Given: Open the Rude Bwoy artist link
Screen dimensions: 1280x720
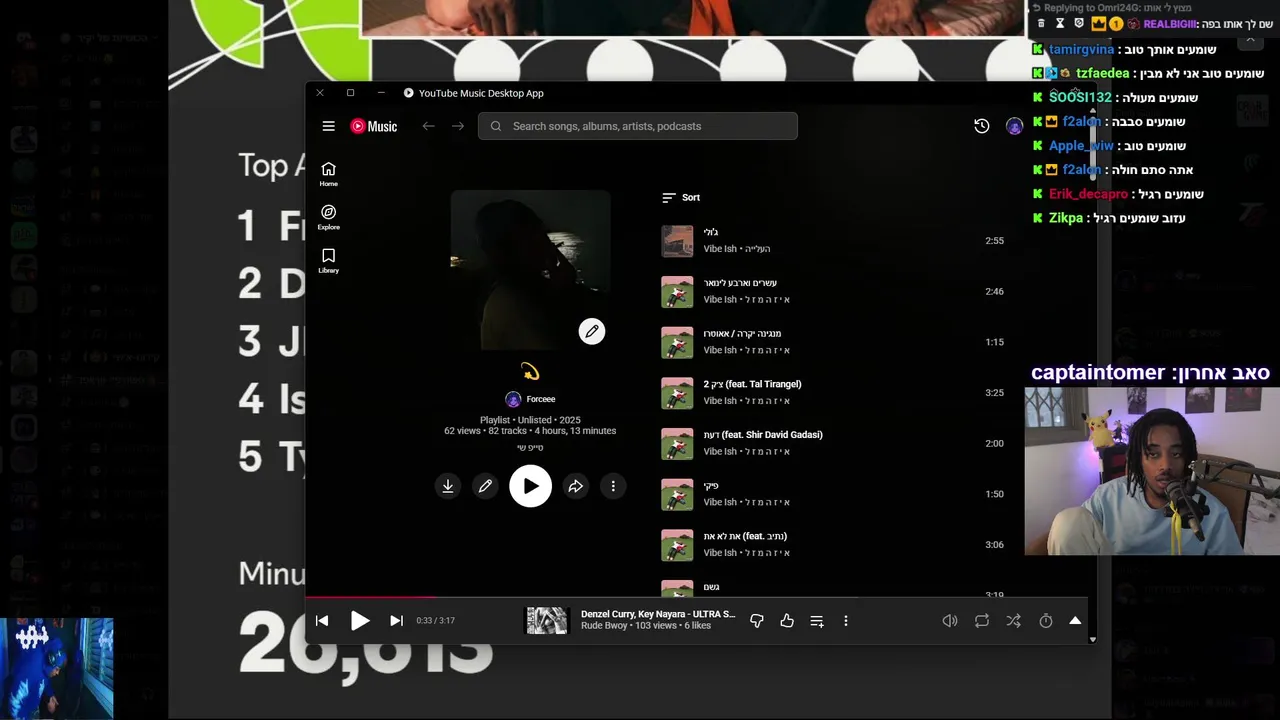Looking at the screenshot, I should point(604,626).
